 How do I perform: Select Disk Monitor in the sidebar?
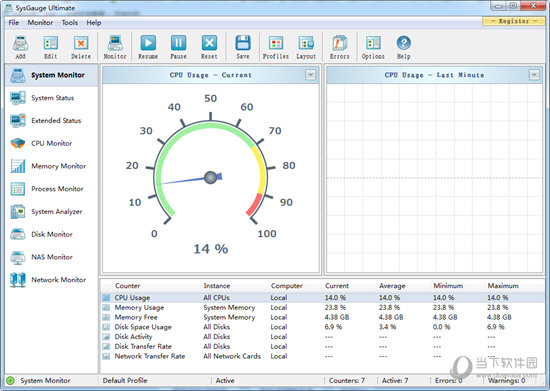52,234
